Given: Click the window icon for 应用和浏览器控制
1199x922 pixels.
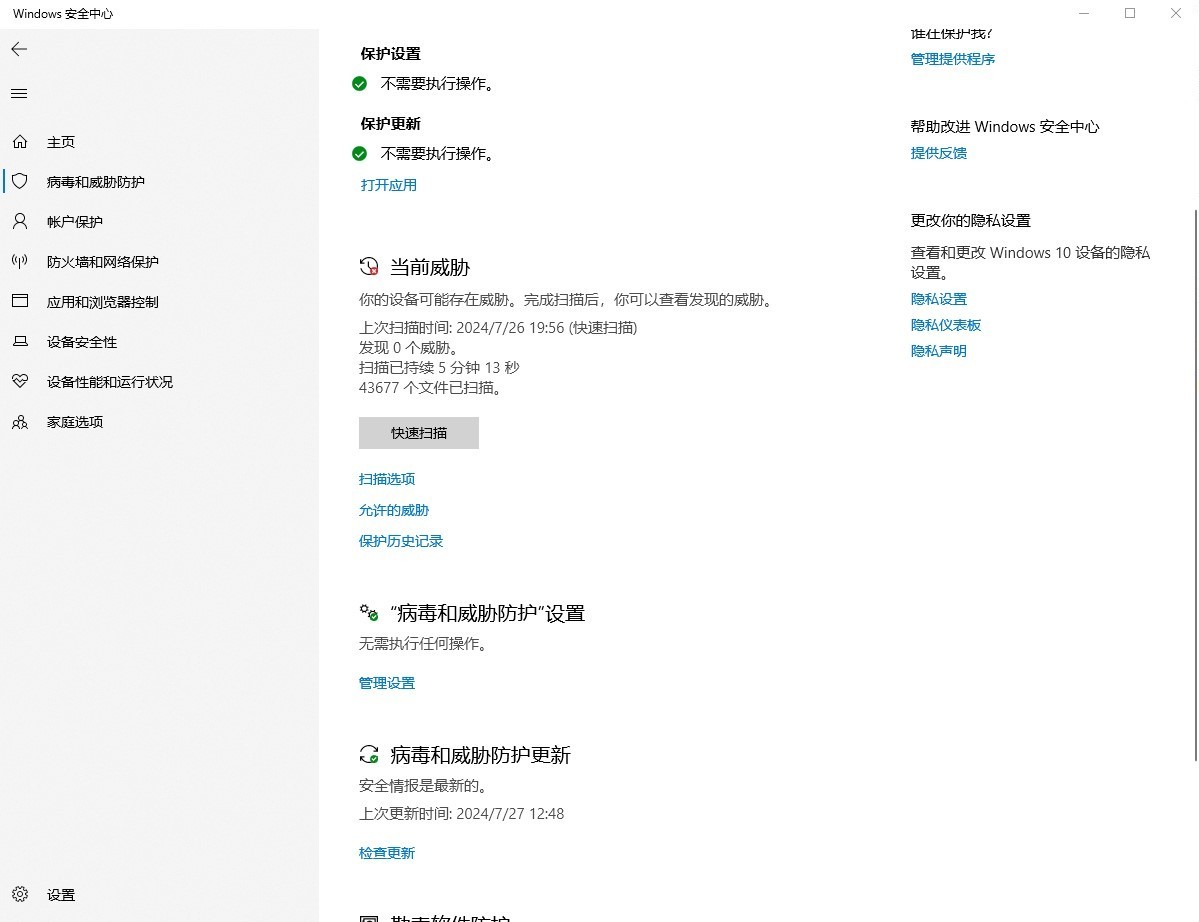Looking at the screenshot, I should 20,301.
